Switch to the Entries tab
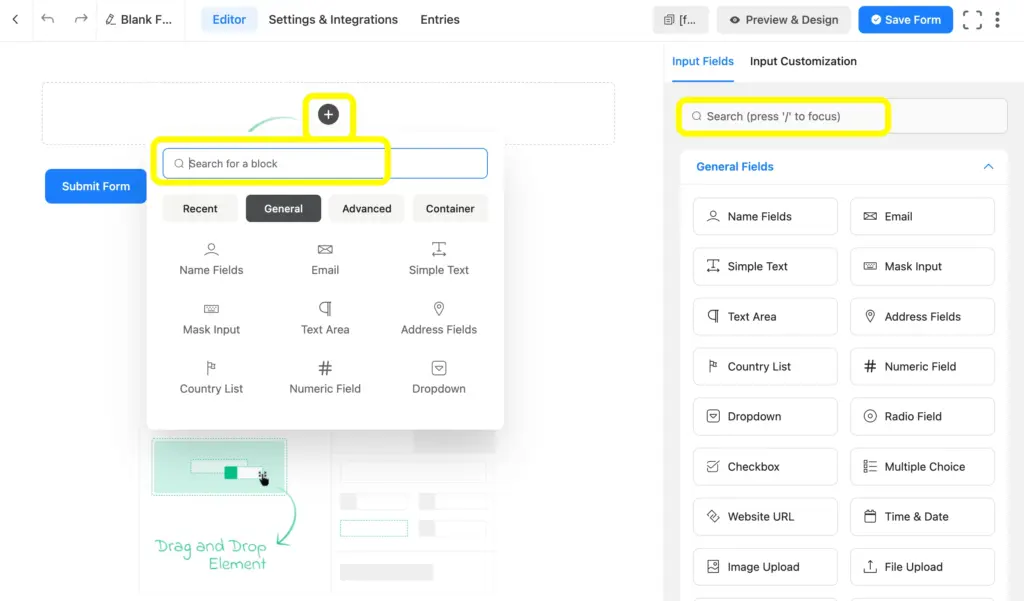 pyautogui.click(x=439, y=19)
